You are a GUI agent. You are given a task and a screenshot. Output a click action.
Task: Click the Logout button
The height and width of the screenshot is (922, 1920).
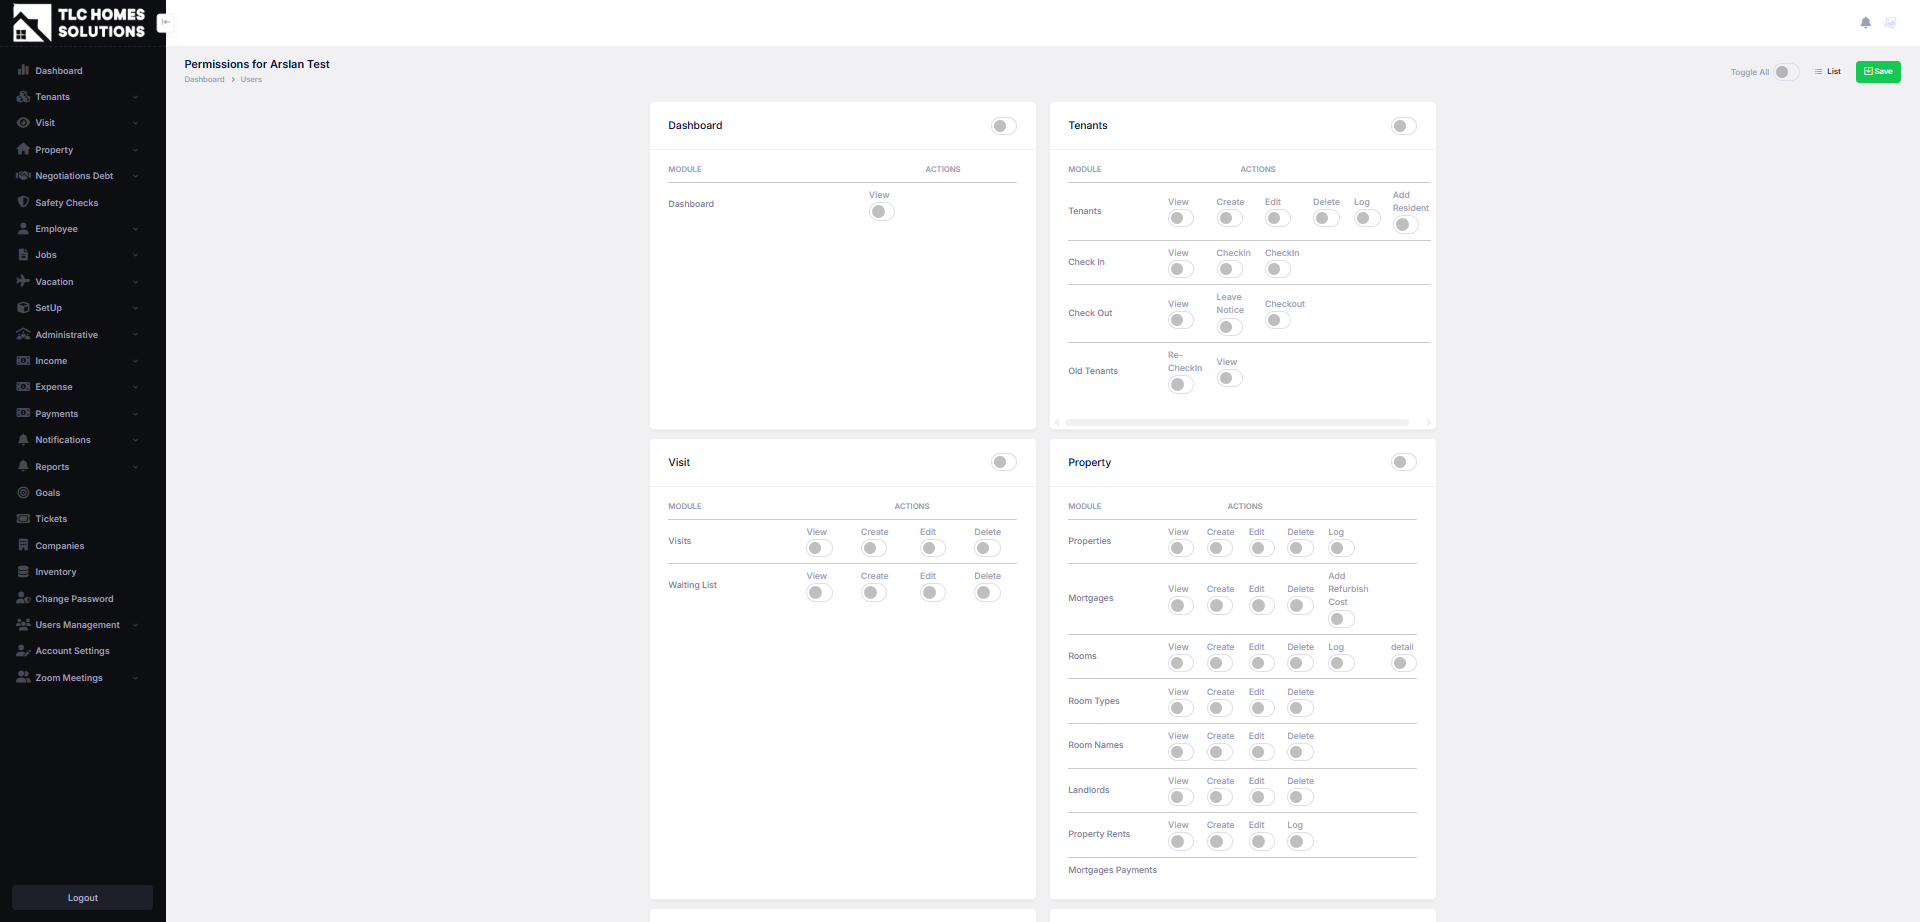[82, 898]
